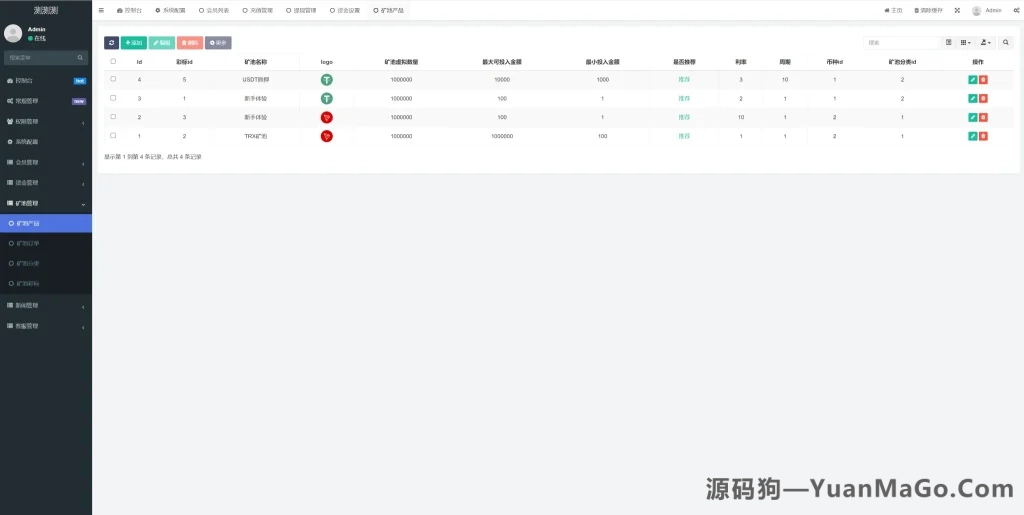The height and width of the screenshot is (515, 1024).
Task: Switch to the 提现管理 tab
Action: tap(301, 10)
